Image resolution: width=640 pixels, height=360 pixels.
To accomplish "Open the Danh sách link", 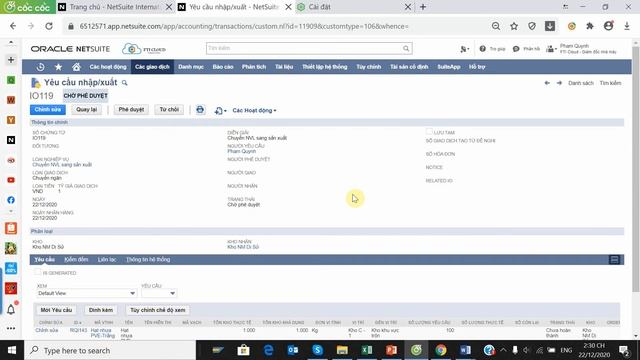I will [581, 83].
